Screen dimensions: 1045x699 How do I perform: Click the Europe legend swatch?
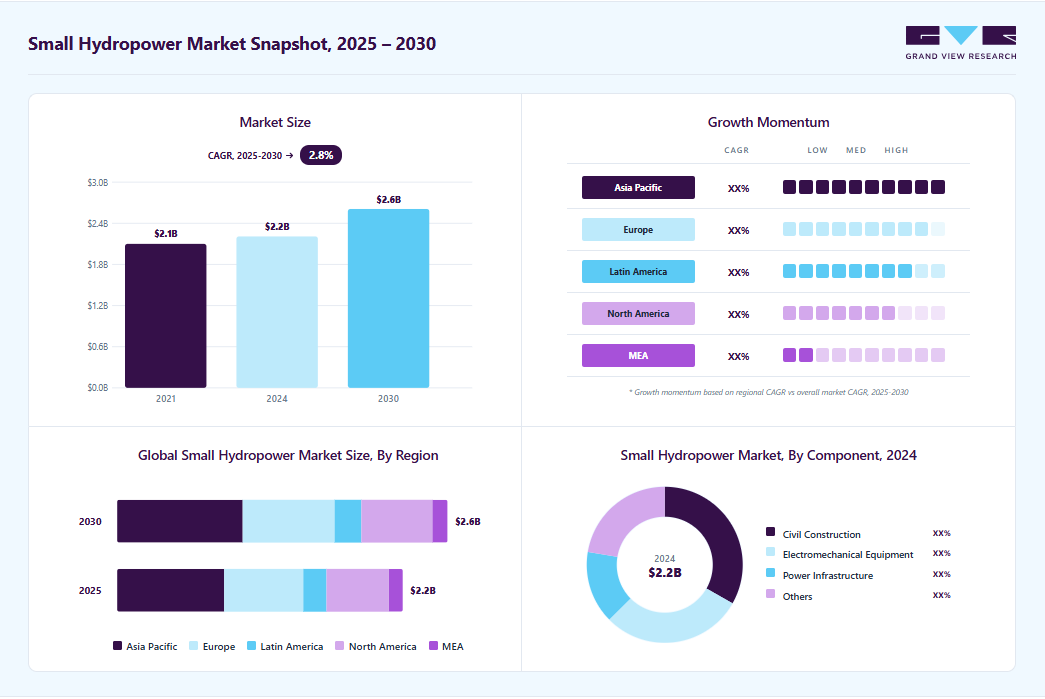(194, 646)
